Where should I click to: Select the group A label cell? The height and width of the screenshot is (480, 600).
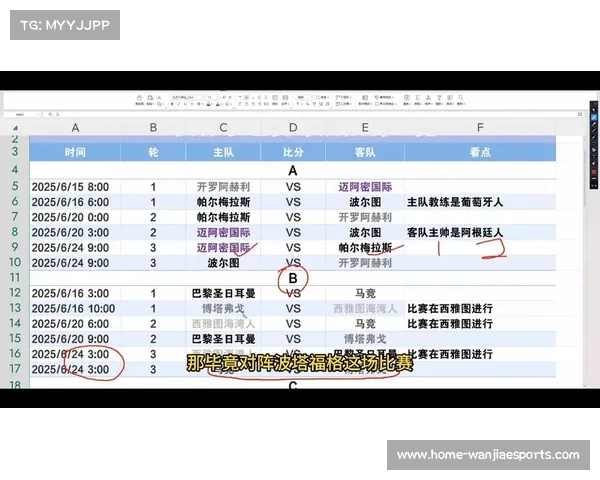[x=293, y=170]
